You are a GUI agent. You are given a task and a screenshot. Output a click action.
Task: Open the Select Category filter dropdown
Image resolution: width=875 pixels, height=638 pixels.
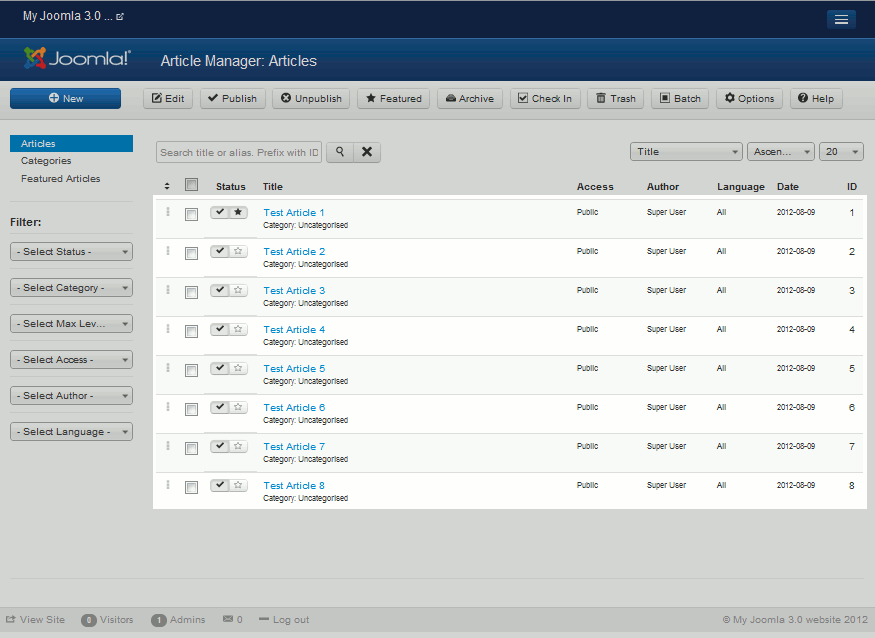click(71, 288)
